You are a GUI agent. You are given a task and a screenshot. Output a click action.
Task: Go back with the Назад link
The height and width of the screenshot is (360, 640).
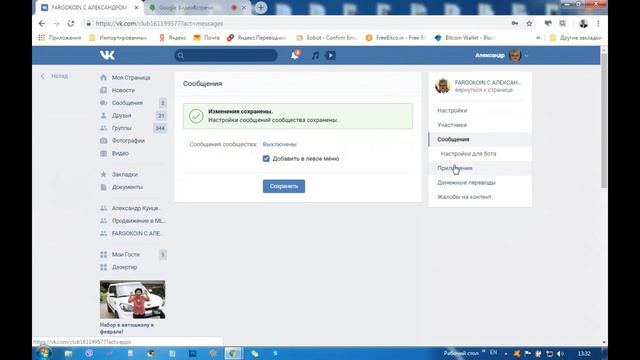click(x=55, y=76)
